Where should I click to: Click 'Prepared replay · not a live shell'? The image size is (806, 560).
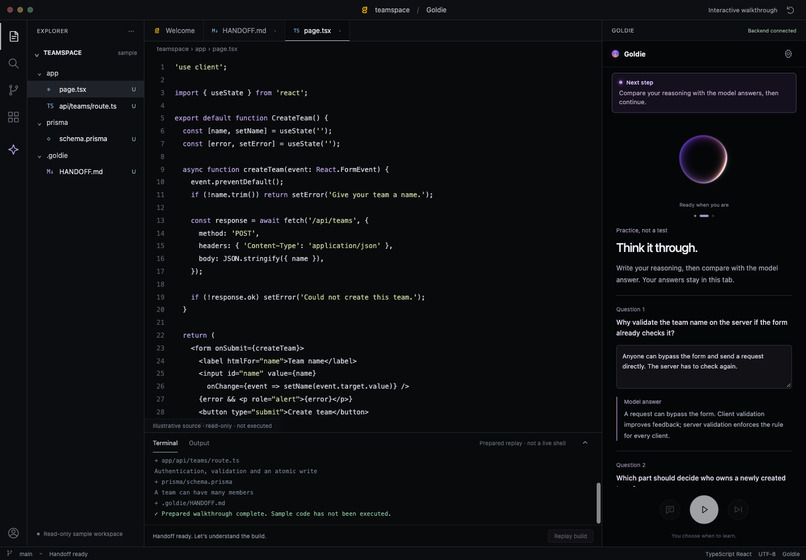[x=522, y=443]
